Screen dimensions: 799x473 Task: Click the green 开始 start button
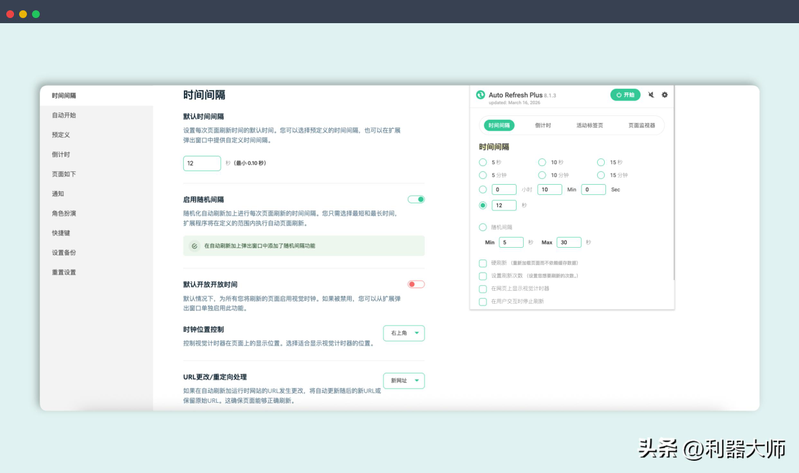[x=625, y=95]
